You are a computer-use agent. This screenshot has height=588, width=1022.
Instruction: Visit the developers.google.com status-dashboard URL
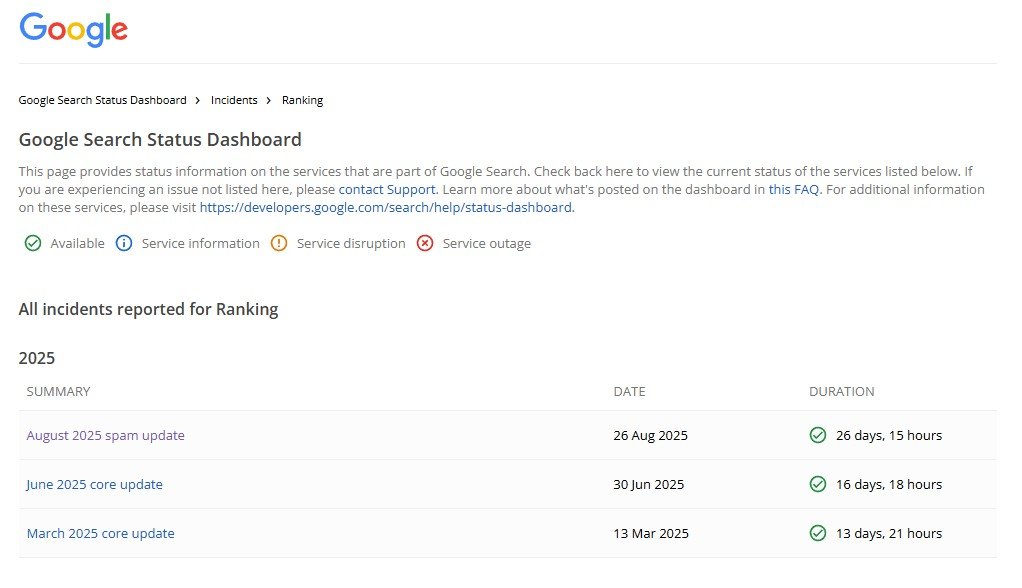pyautogui.click(x=385, y=208)
